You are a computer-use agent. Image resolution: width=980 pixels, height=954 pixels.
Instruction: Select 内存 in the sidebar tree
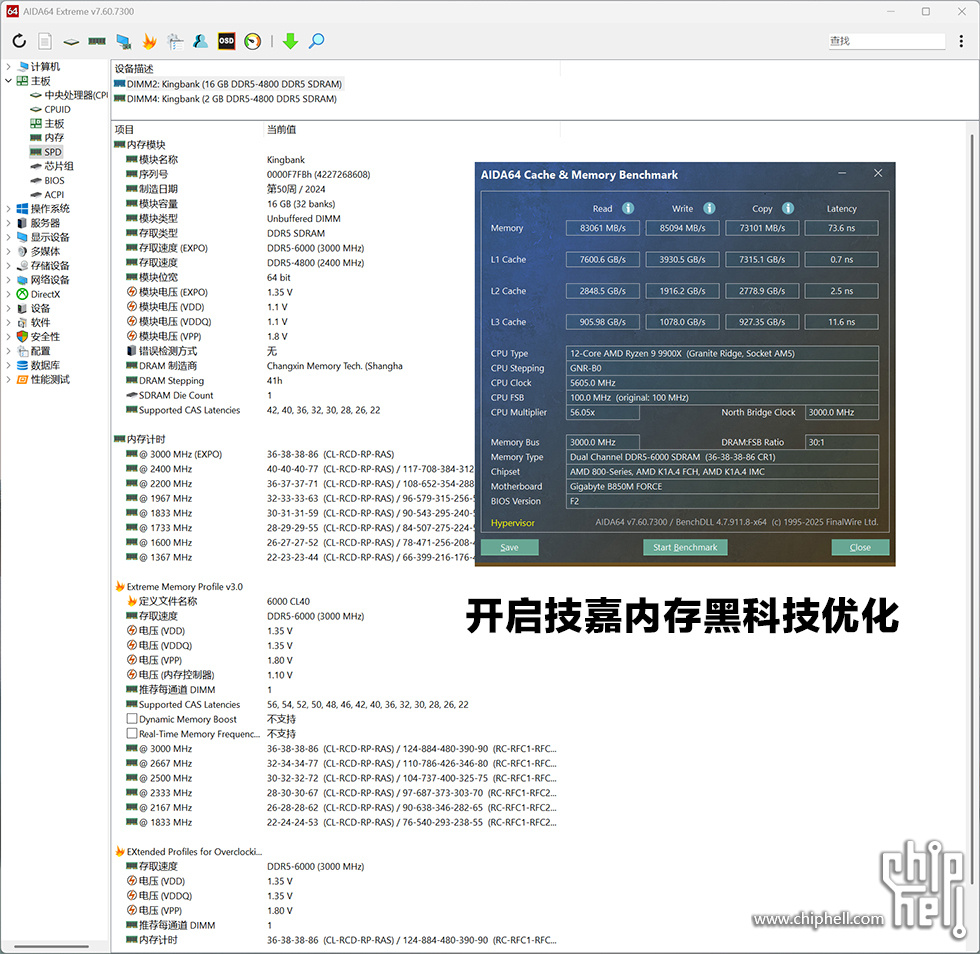pyautogui.click(x=54, y=138)
